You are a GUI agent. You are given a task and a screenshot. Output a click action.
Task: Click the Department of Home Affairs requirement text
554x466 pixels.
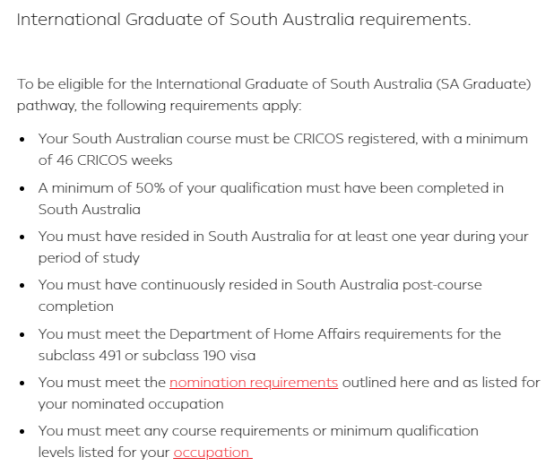pos(270,344)
